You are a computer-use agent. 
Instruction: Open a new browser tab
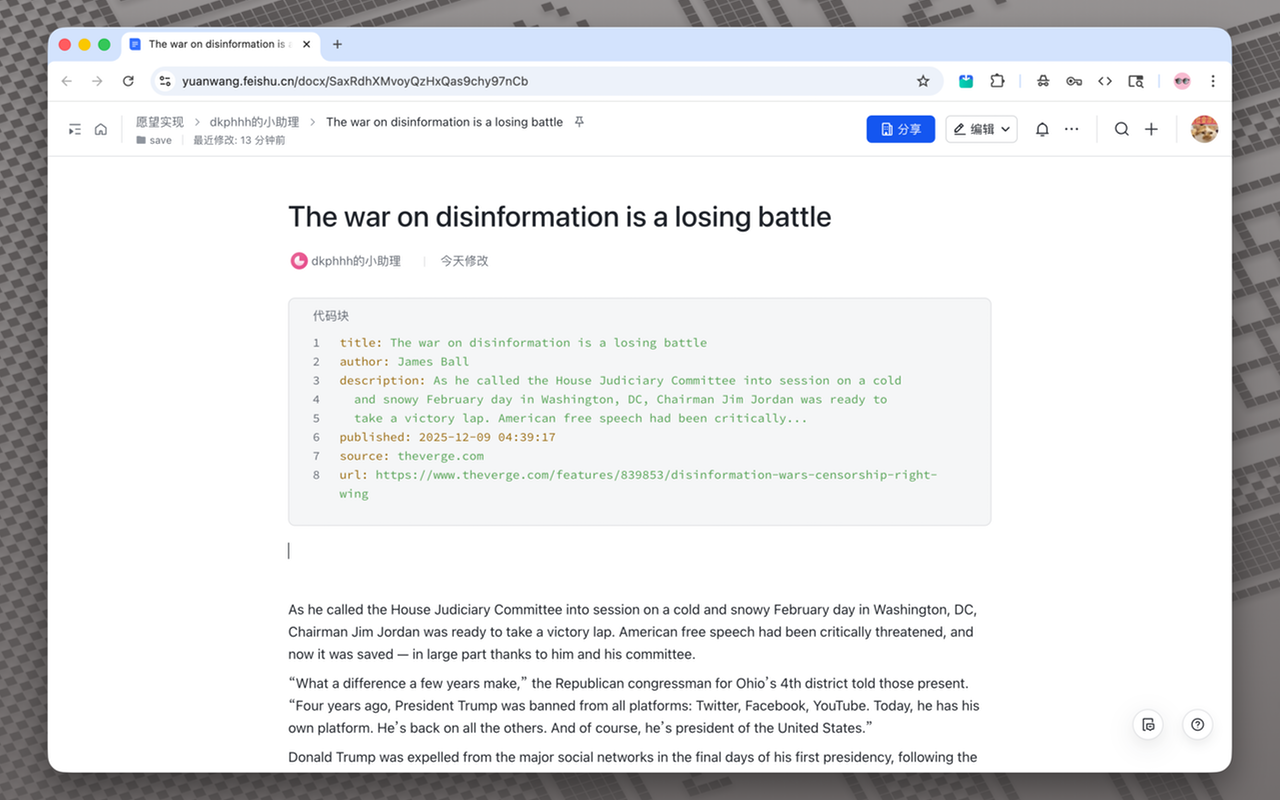pos(337,44)
